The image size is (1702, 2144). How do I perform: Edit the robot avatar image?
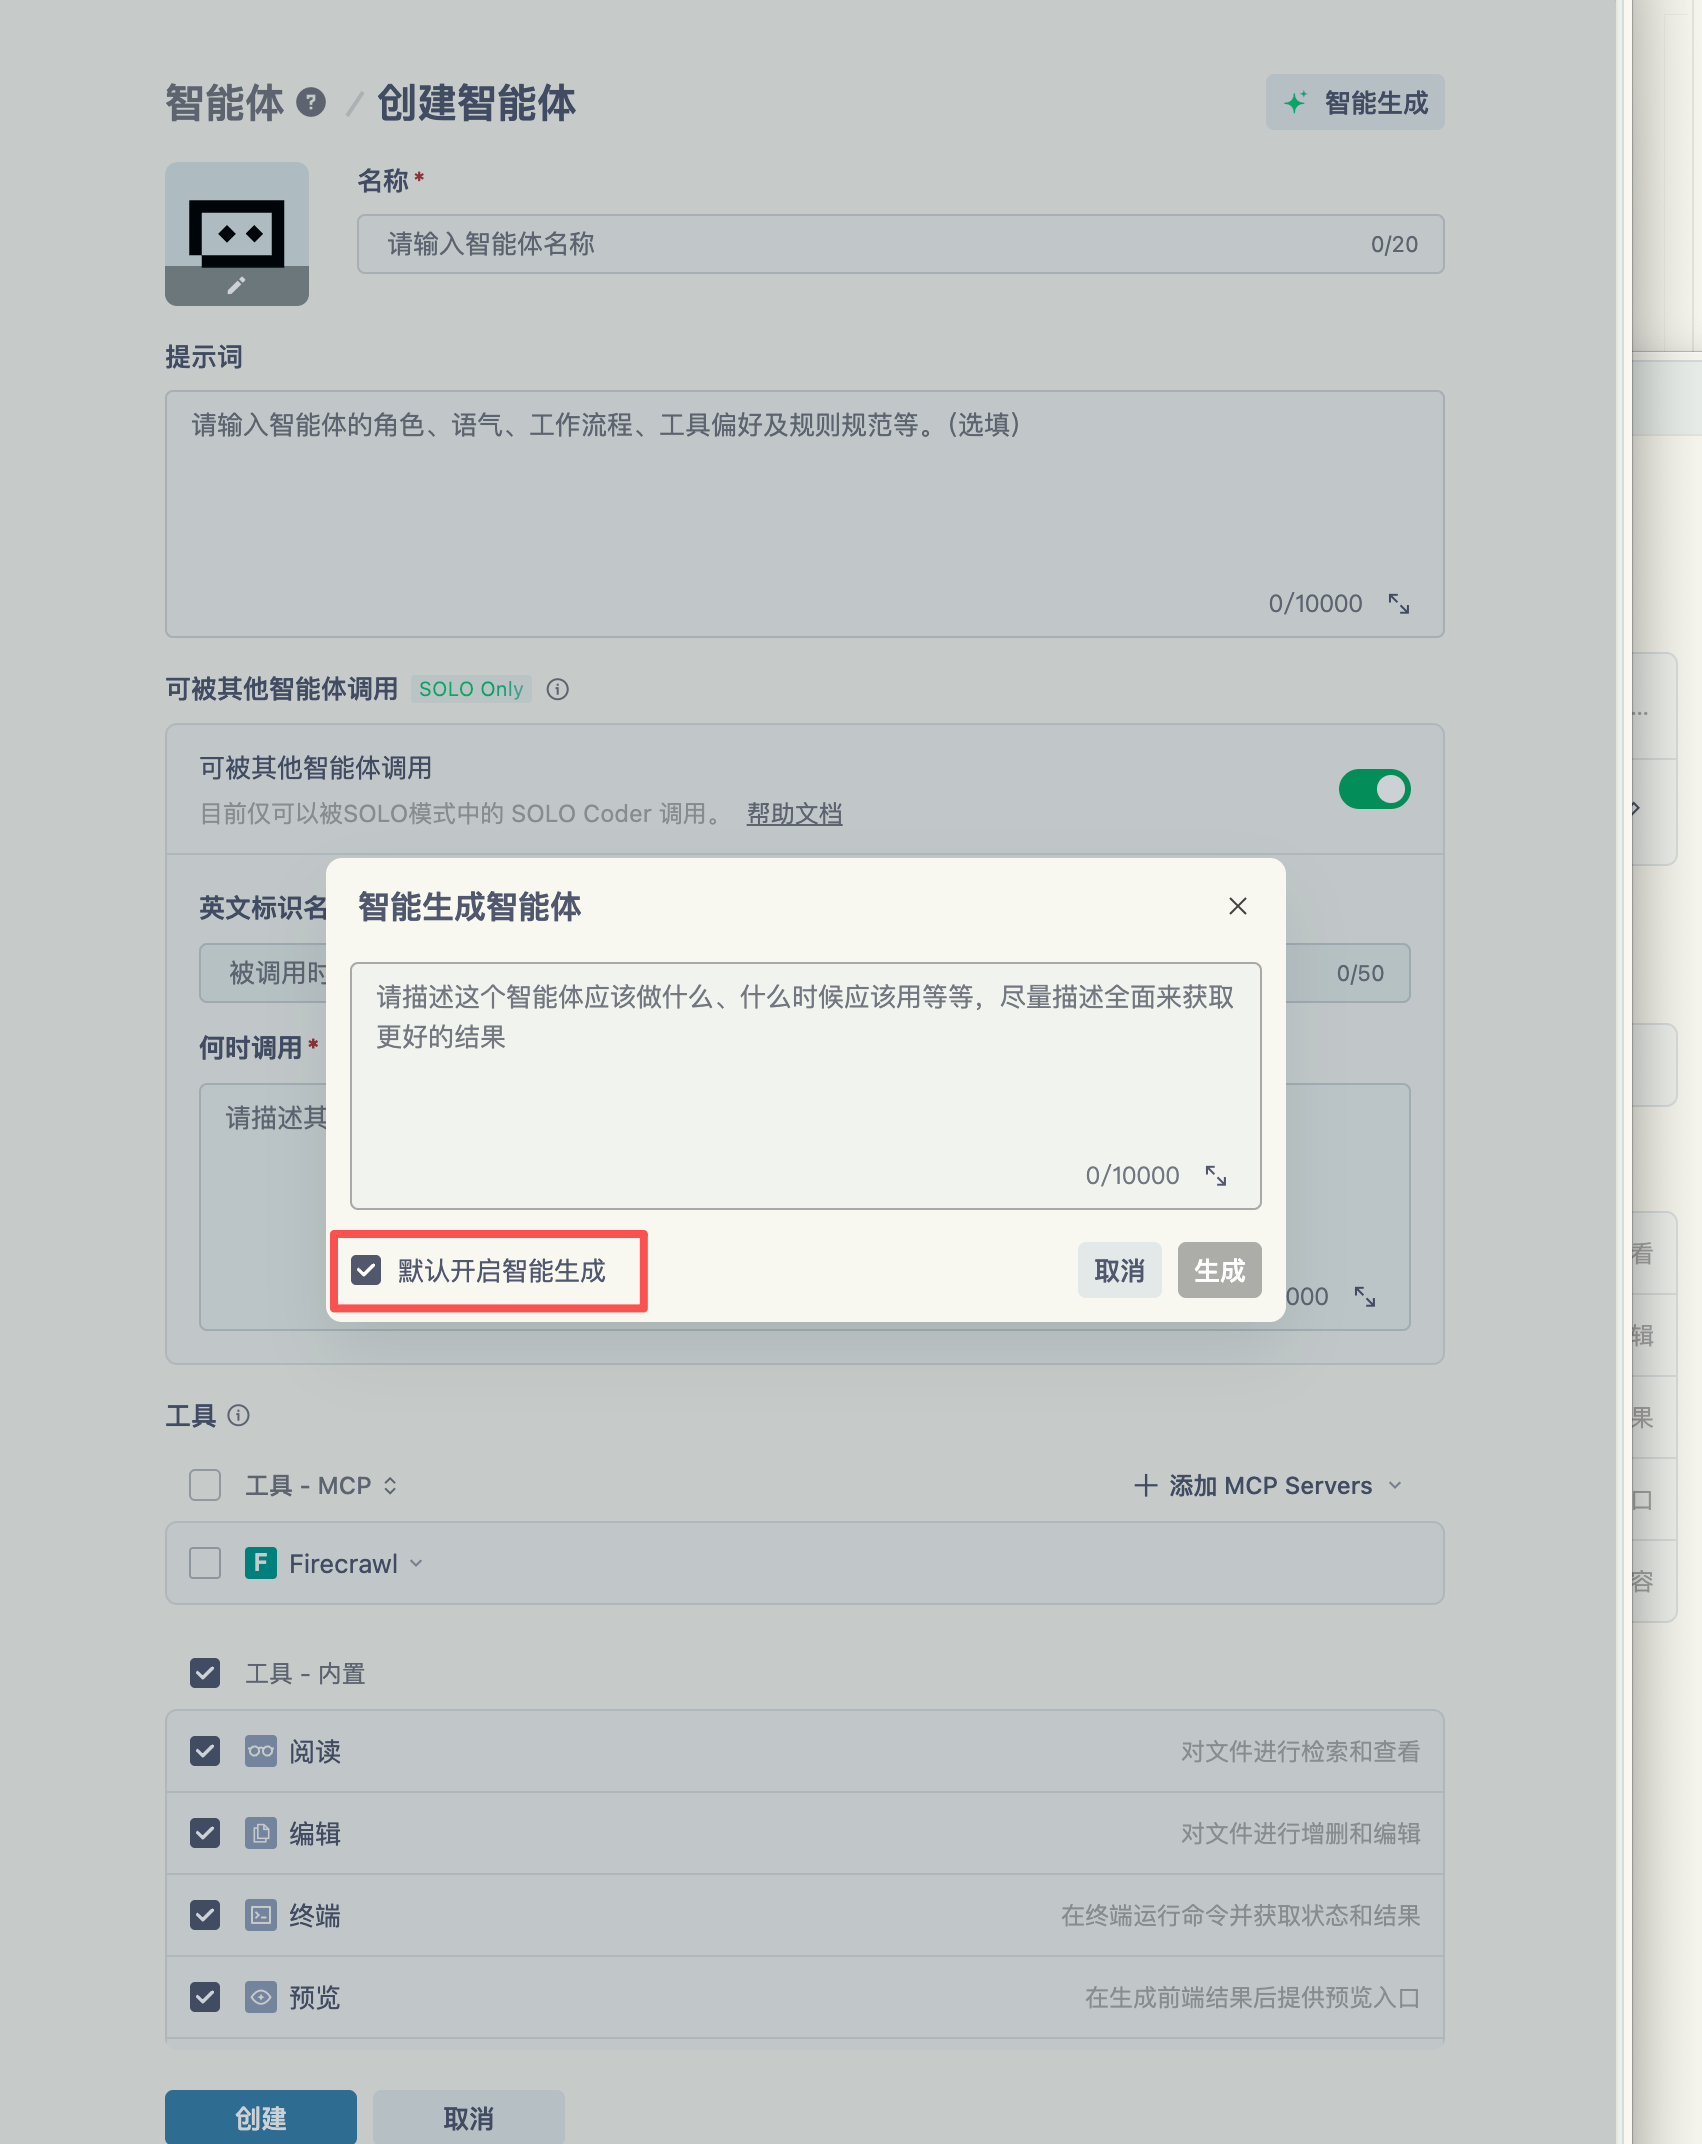[x=236, y=286]
